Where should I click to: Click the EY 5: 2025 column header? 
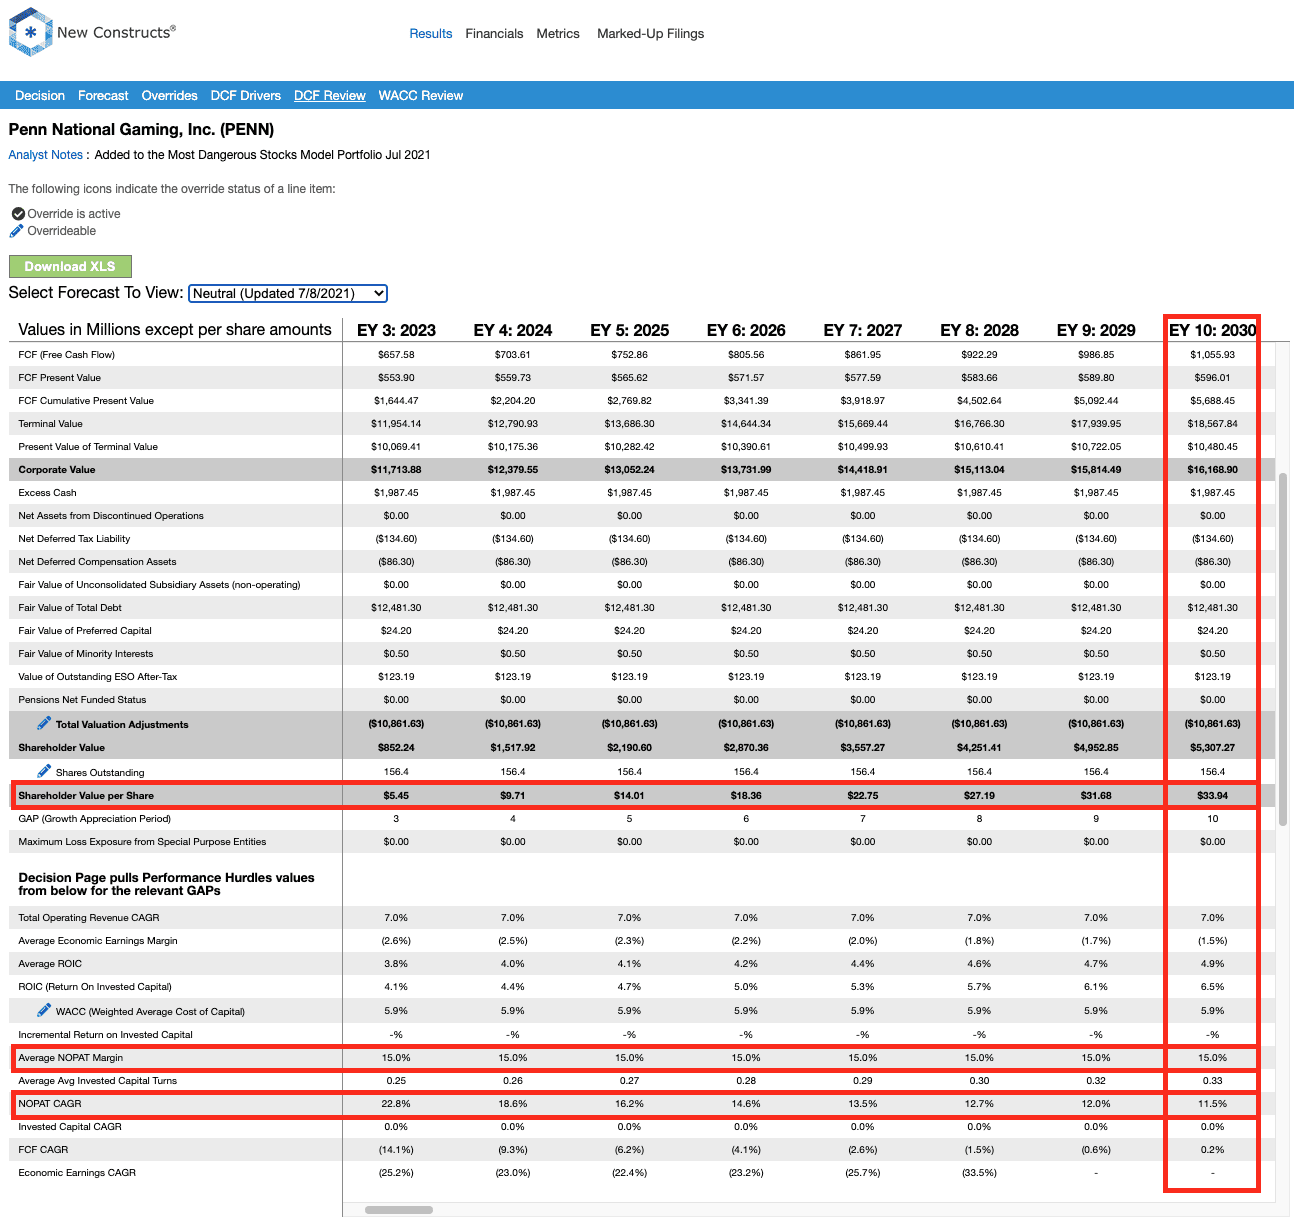point(629,330)
